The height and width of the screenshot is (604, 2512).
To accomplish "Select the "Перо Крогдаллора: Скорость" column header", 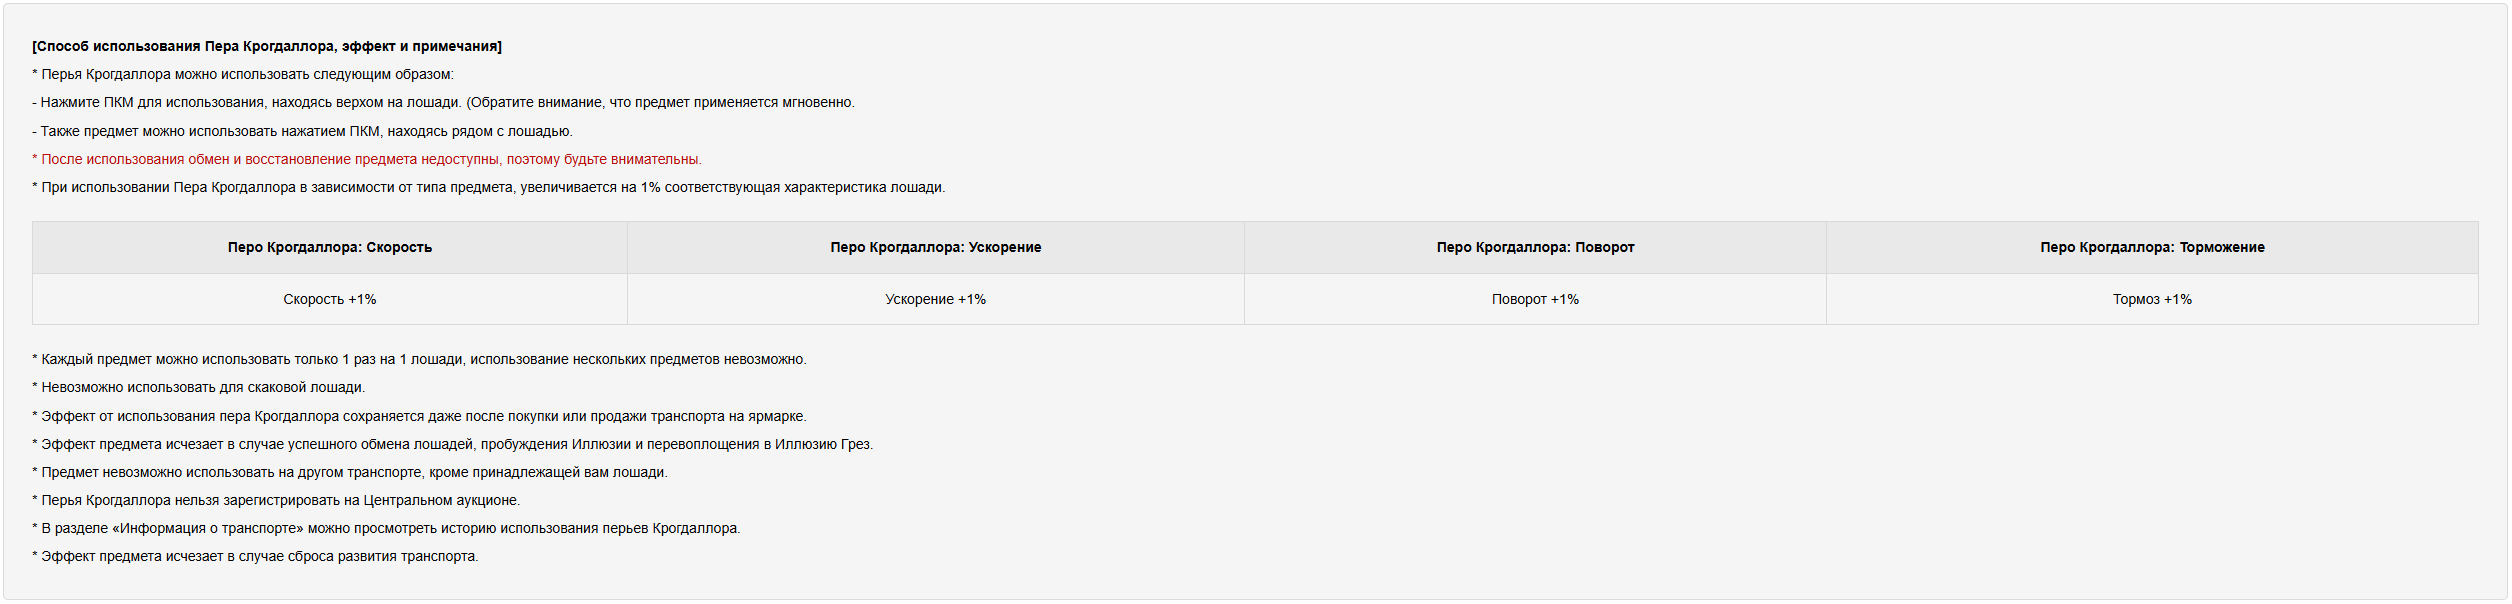I will point(330,247).
